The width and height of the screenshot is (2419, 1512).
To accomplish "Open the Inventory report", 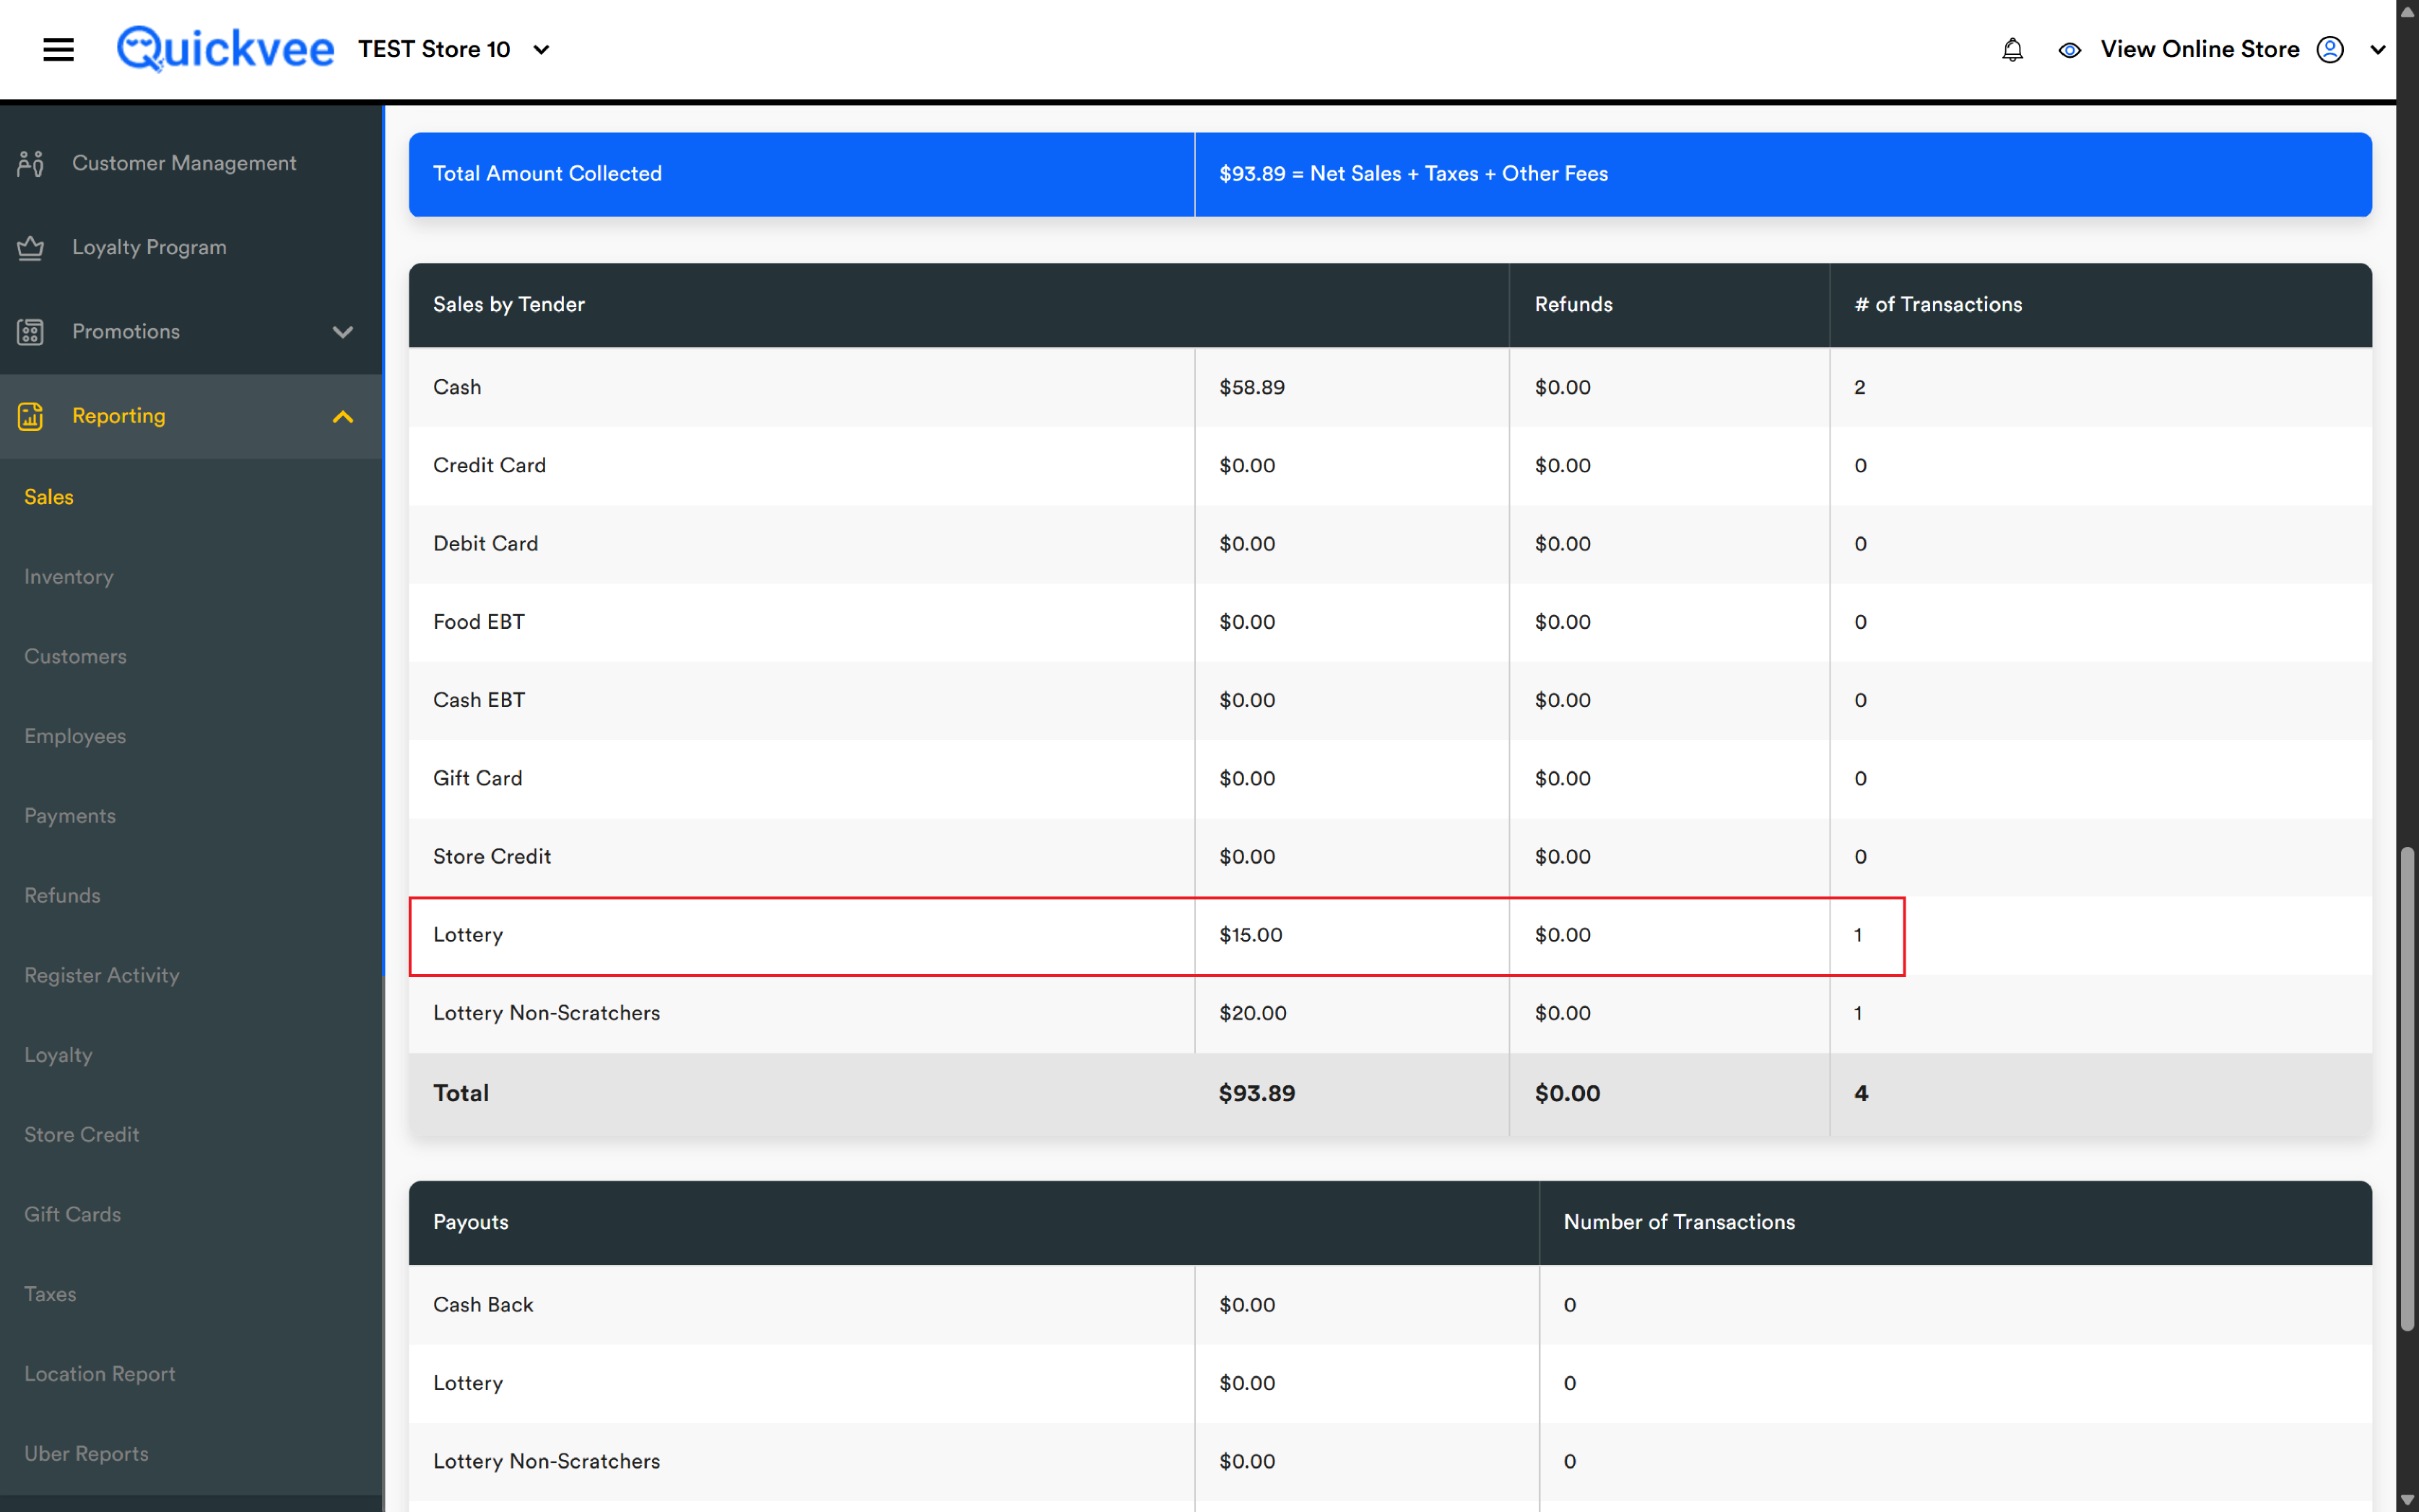I will pos(69,577).
